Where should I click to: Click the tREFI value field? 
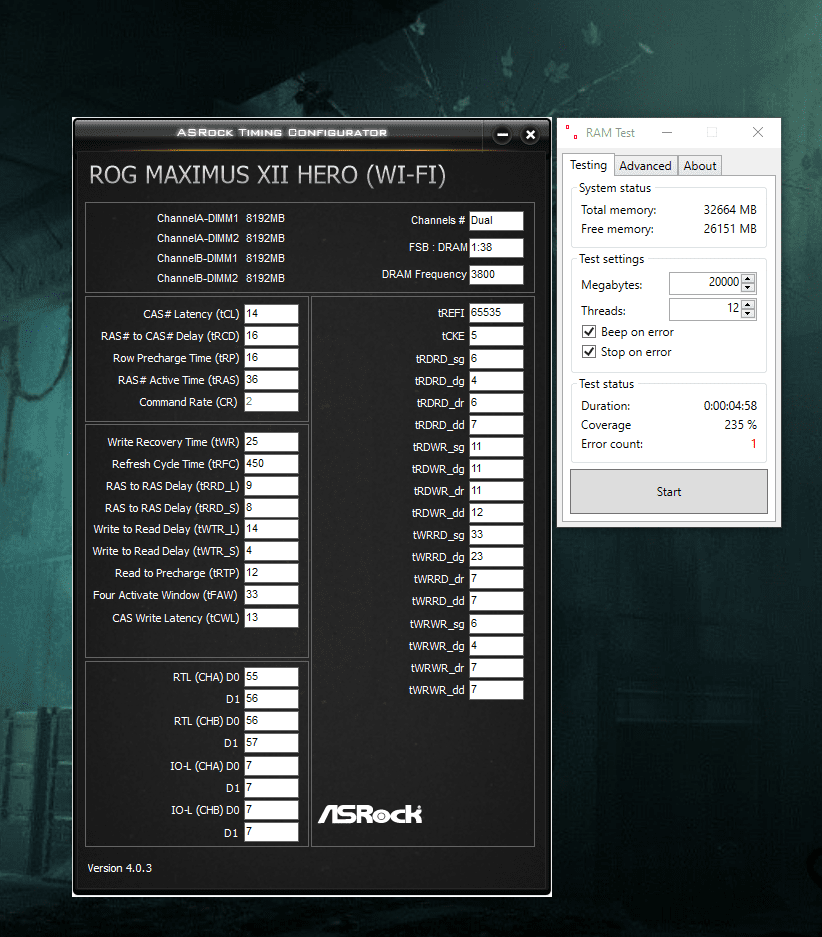pos(496,313)
